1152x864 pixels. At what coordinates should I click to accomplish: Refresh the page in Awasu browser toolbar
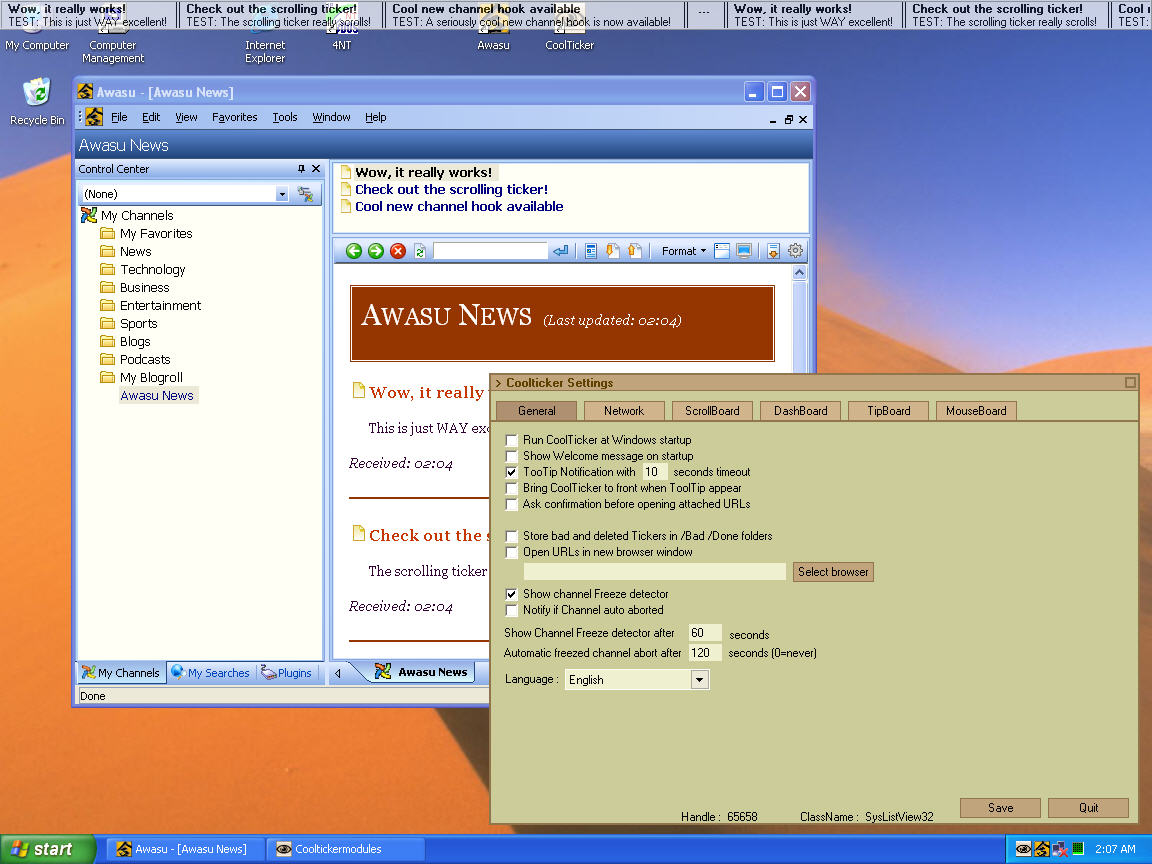pos(420,251)
